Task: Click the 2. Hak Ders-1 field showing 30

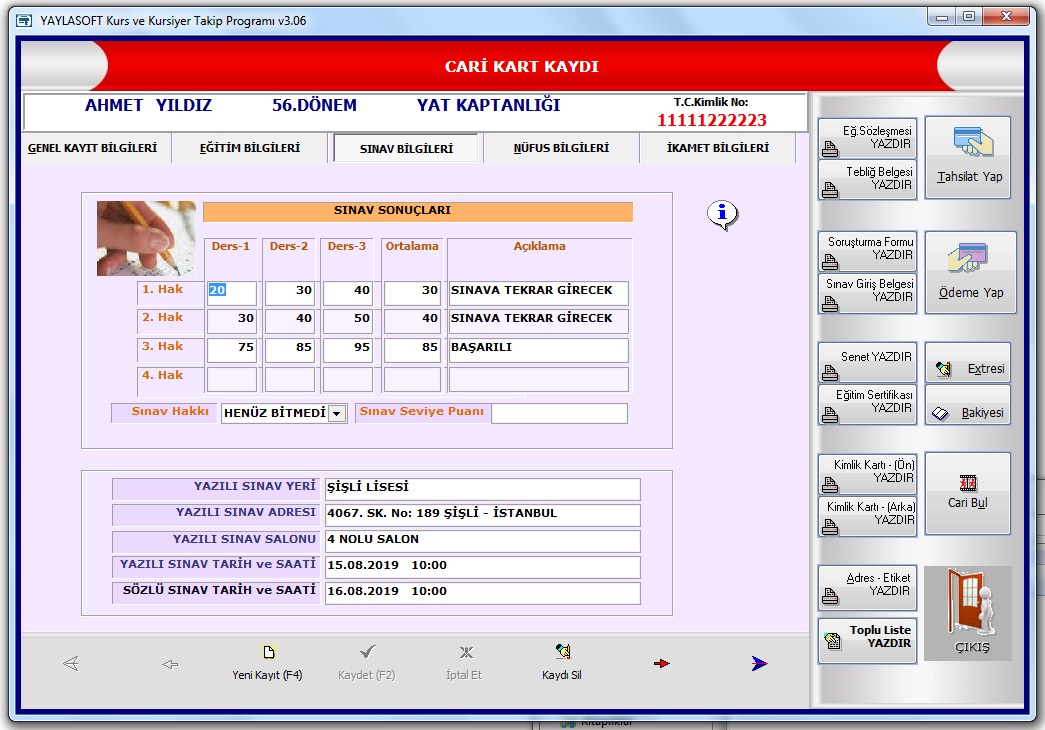Action: pyautogui.click(x=232, y=319)
